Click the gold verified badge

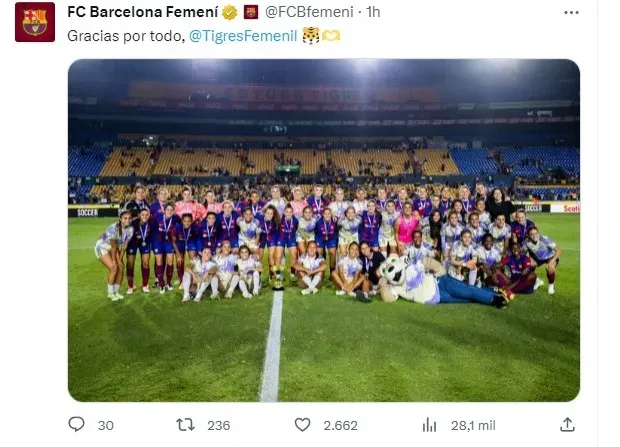click(x=230, y=13)
